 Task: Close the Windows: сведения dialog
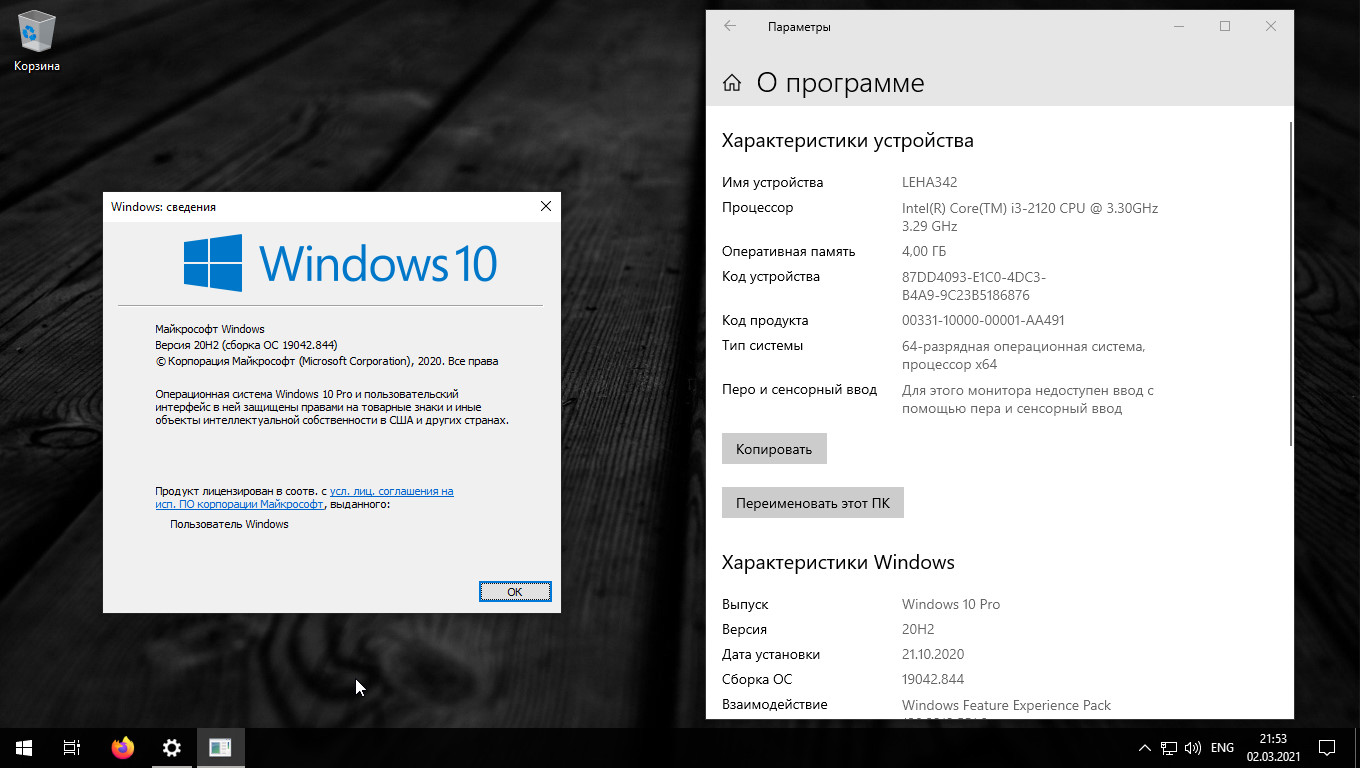[546, 206]
